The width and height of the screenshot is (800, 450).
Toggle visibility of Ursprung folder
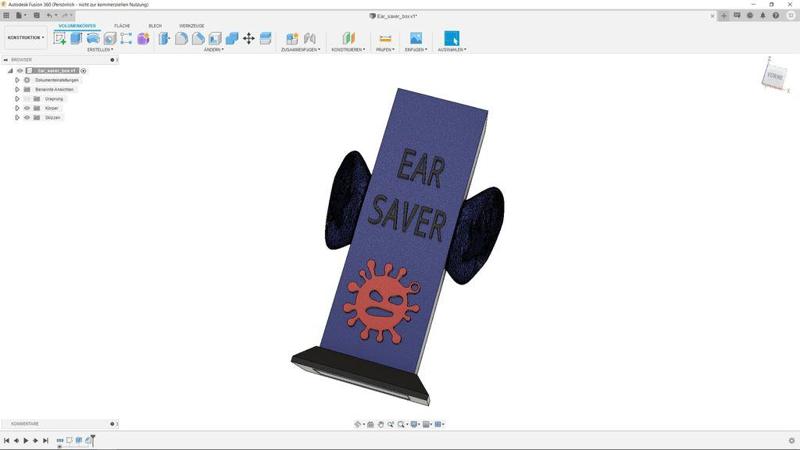pyautogui.click(x=27, y=98)
